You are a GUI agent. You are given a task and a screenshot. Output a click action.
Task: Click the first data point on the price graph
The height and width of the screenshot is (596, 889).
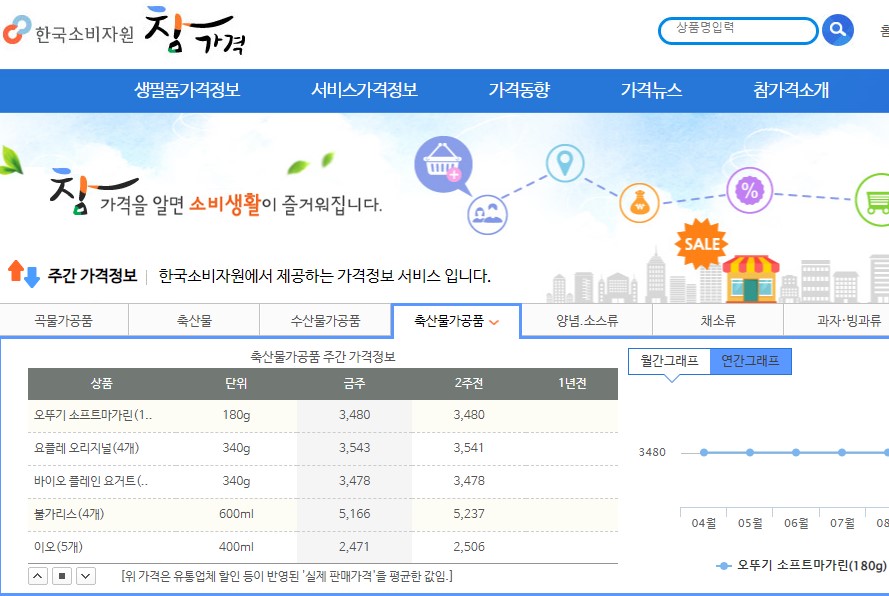click(706, 451)
